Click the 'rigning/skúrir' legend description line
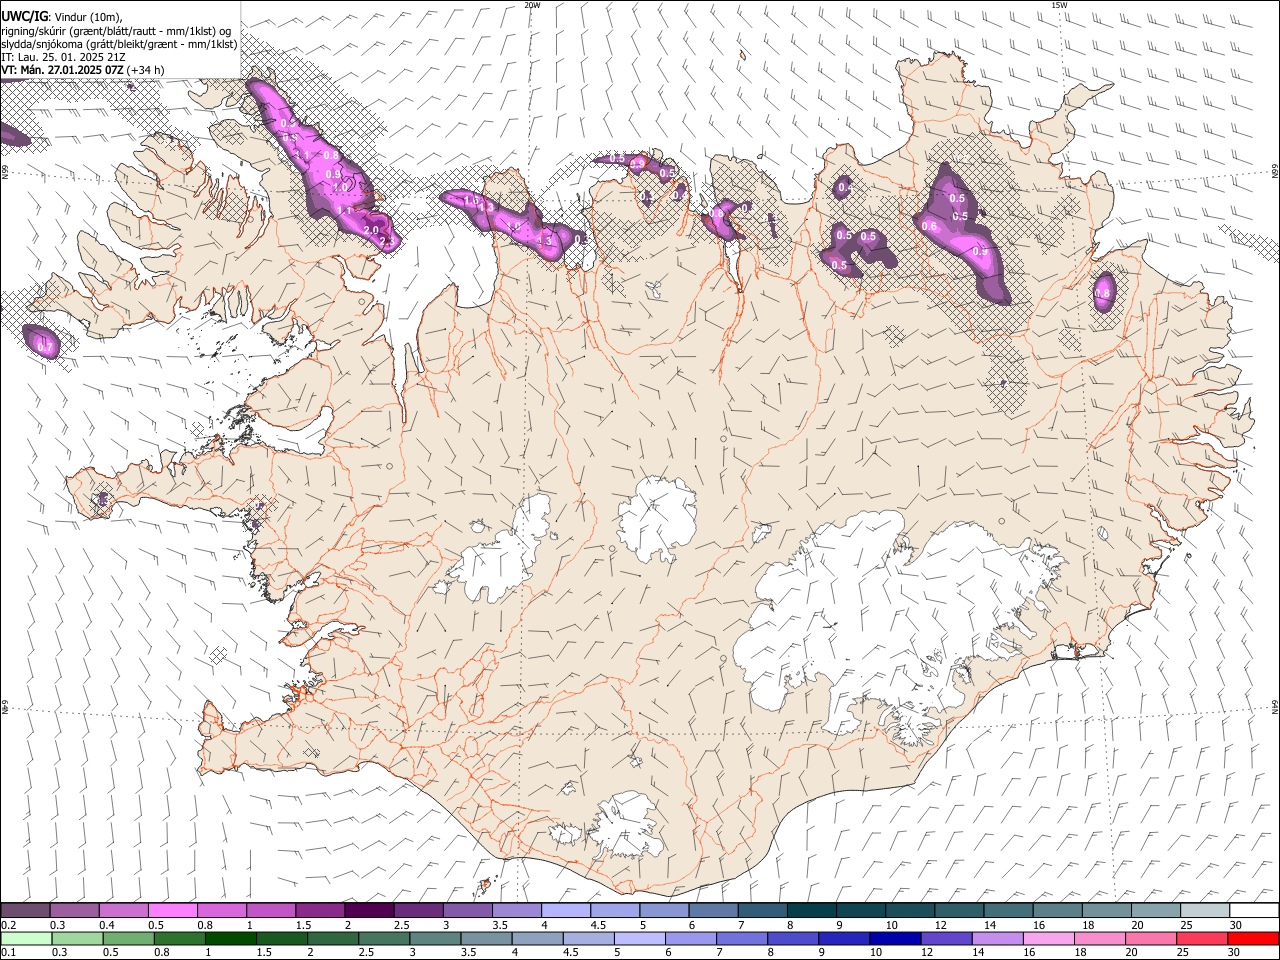The image size is (1280, 960). 116,30
